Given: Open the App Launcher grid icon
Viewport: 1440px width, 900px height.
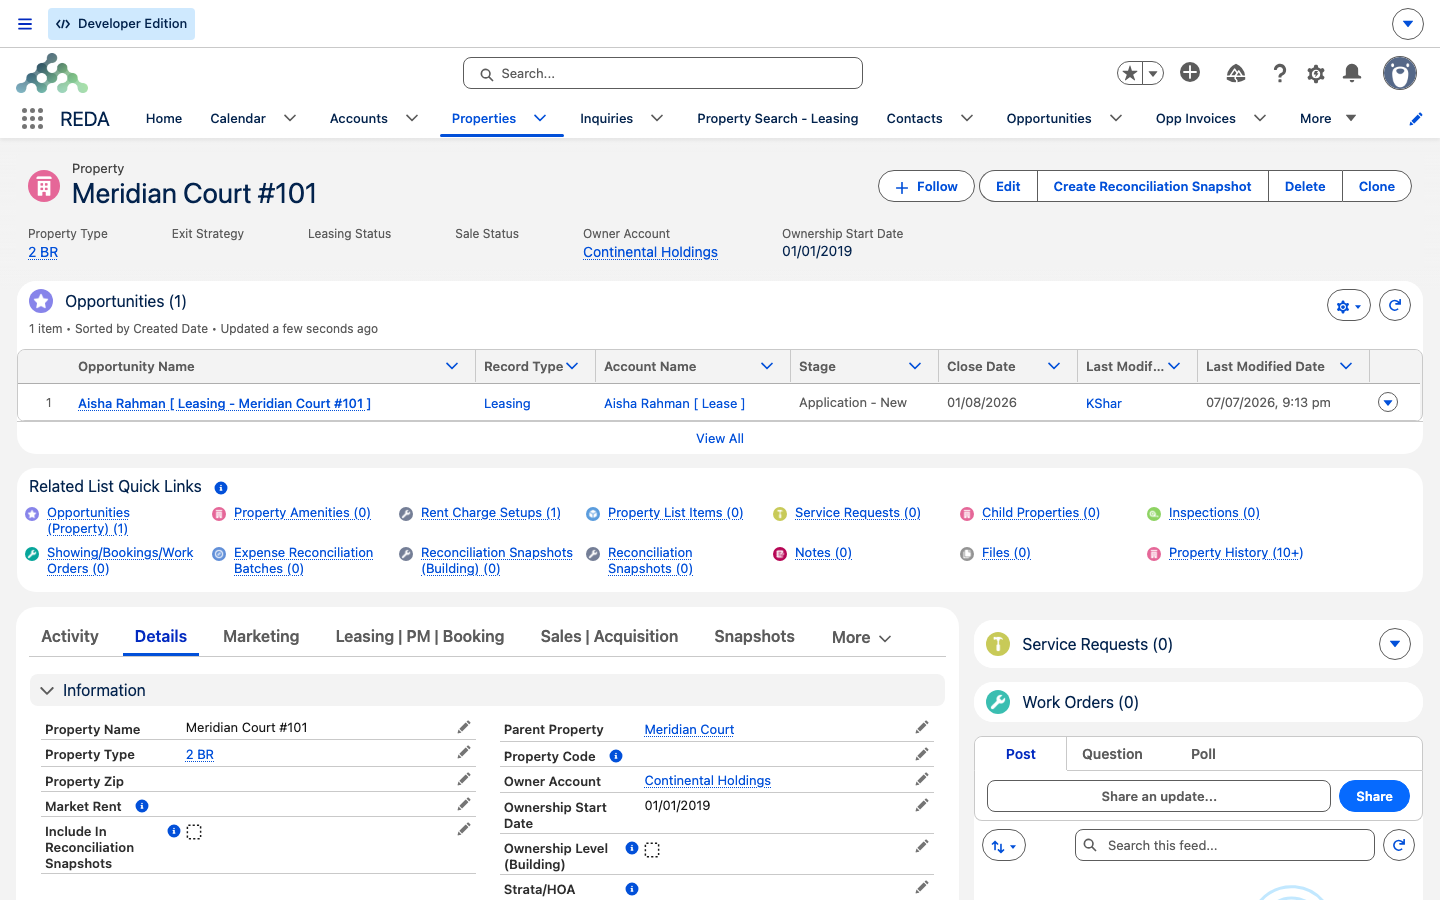Looking at the screenshot, I should [32, 119].
